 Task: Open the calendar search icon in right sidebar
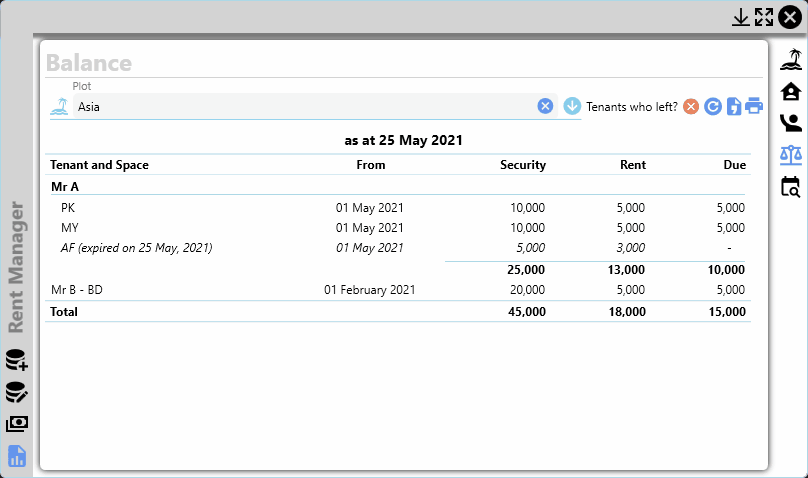[791, 187]
